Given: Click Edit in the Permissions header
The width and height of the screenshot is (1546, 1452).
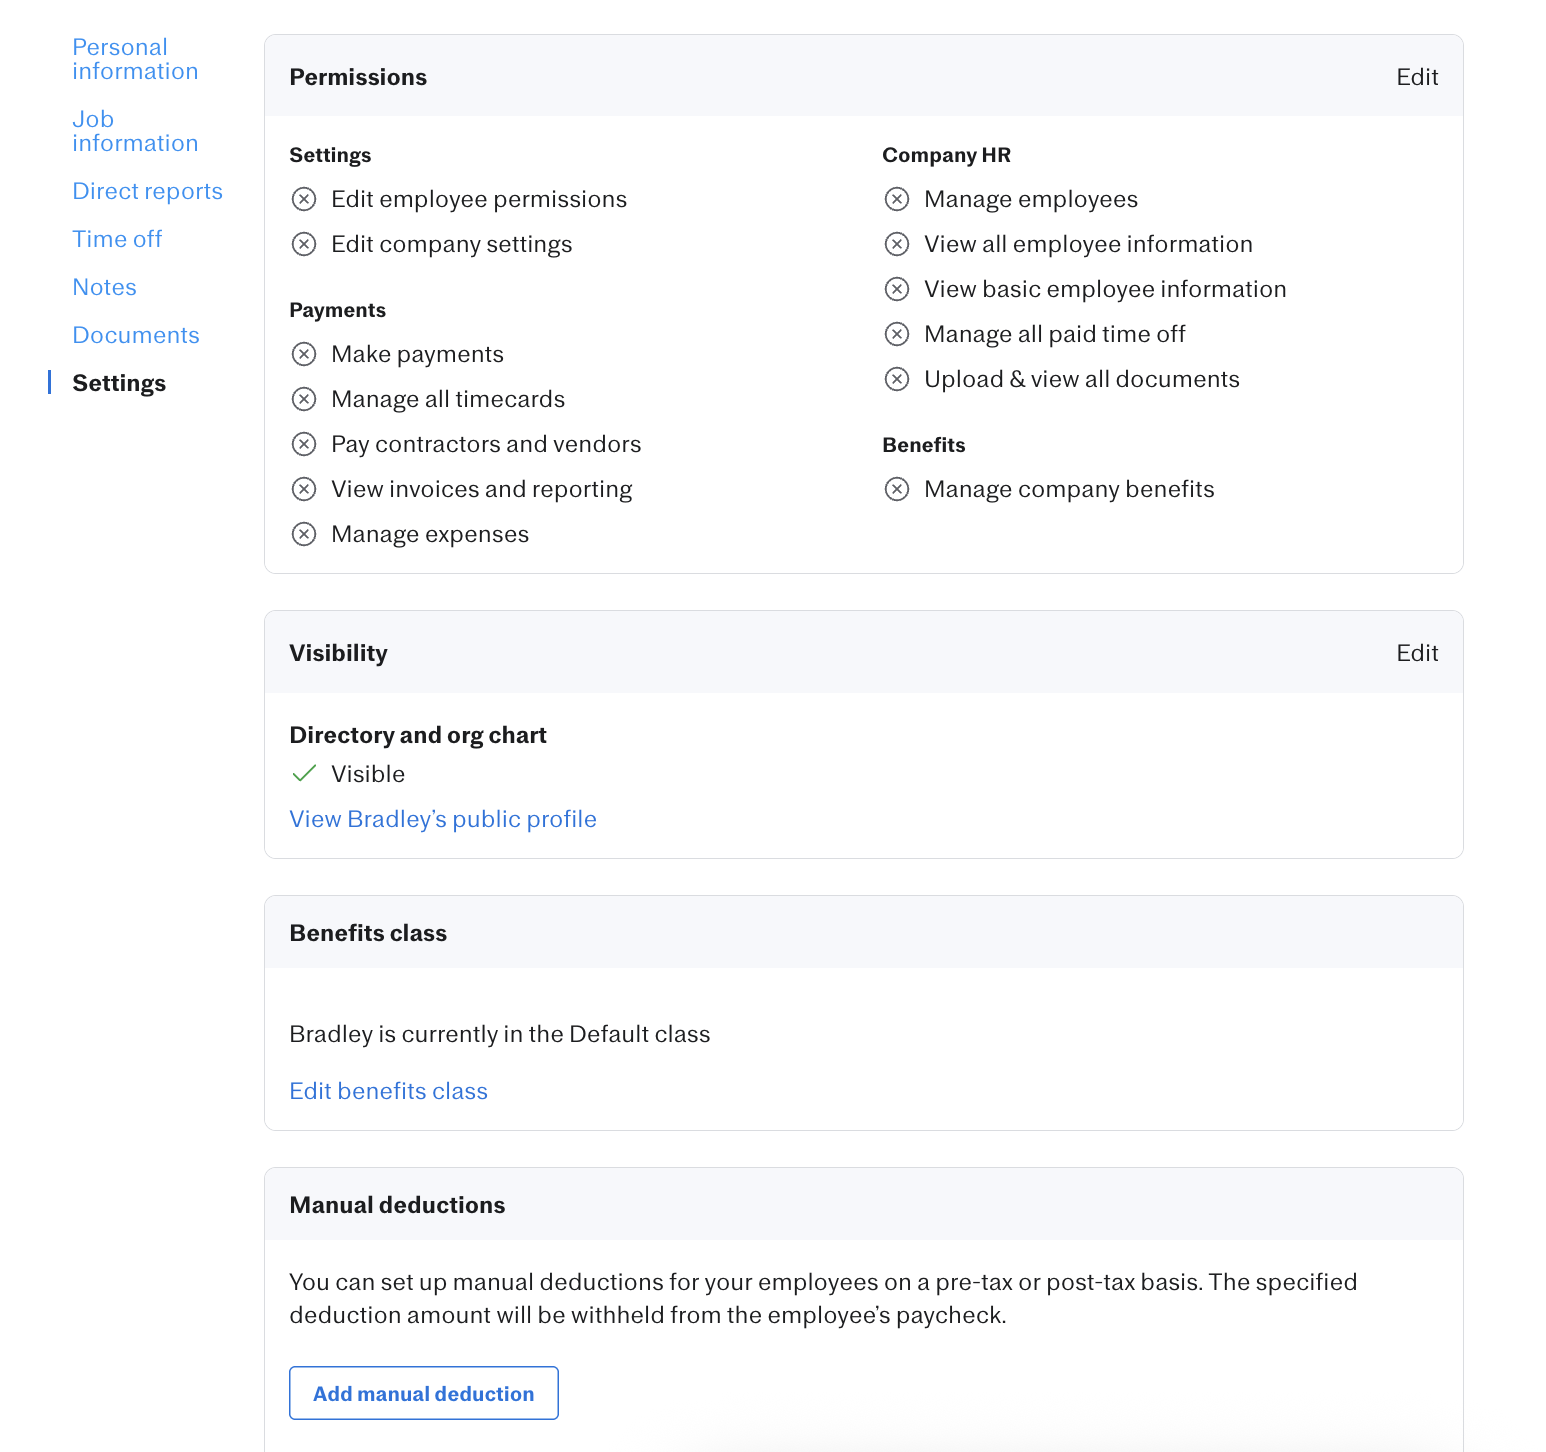Looking at the screenshot, I should (1417, 77).
